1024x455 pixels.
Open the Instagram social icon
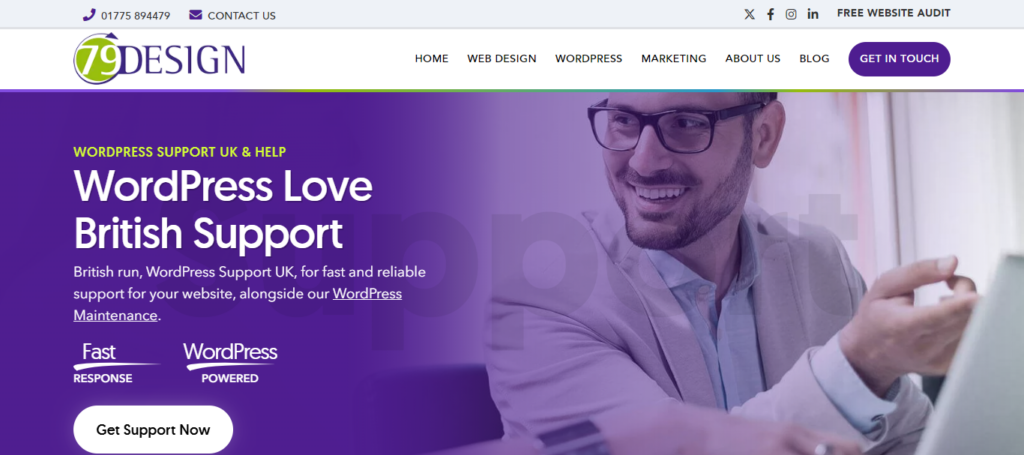click(x=791, y=14)
